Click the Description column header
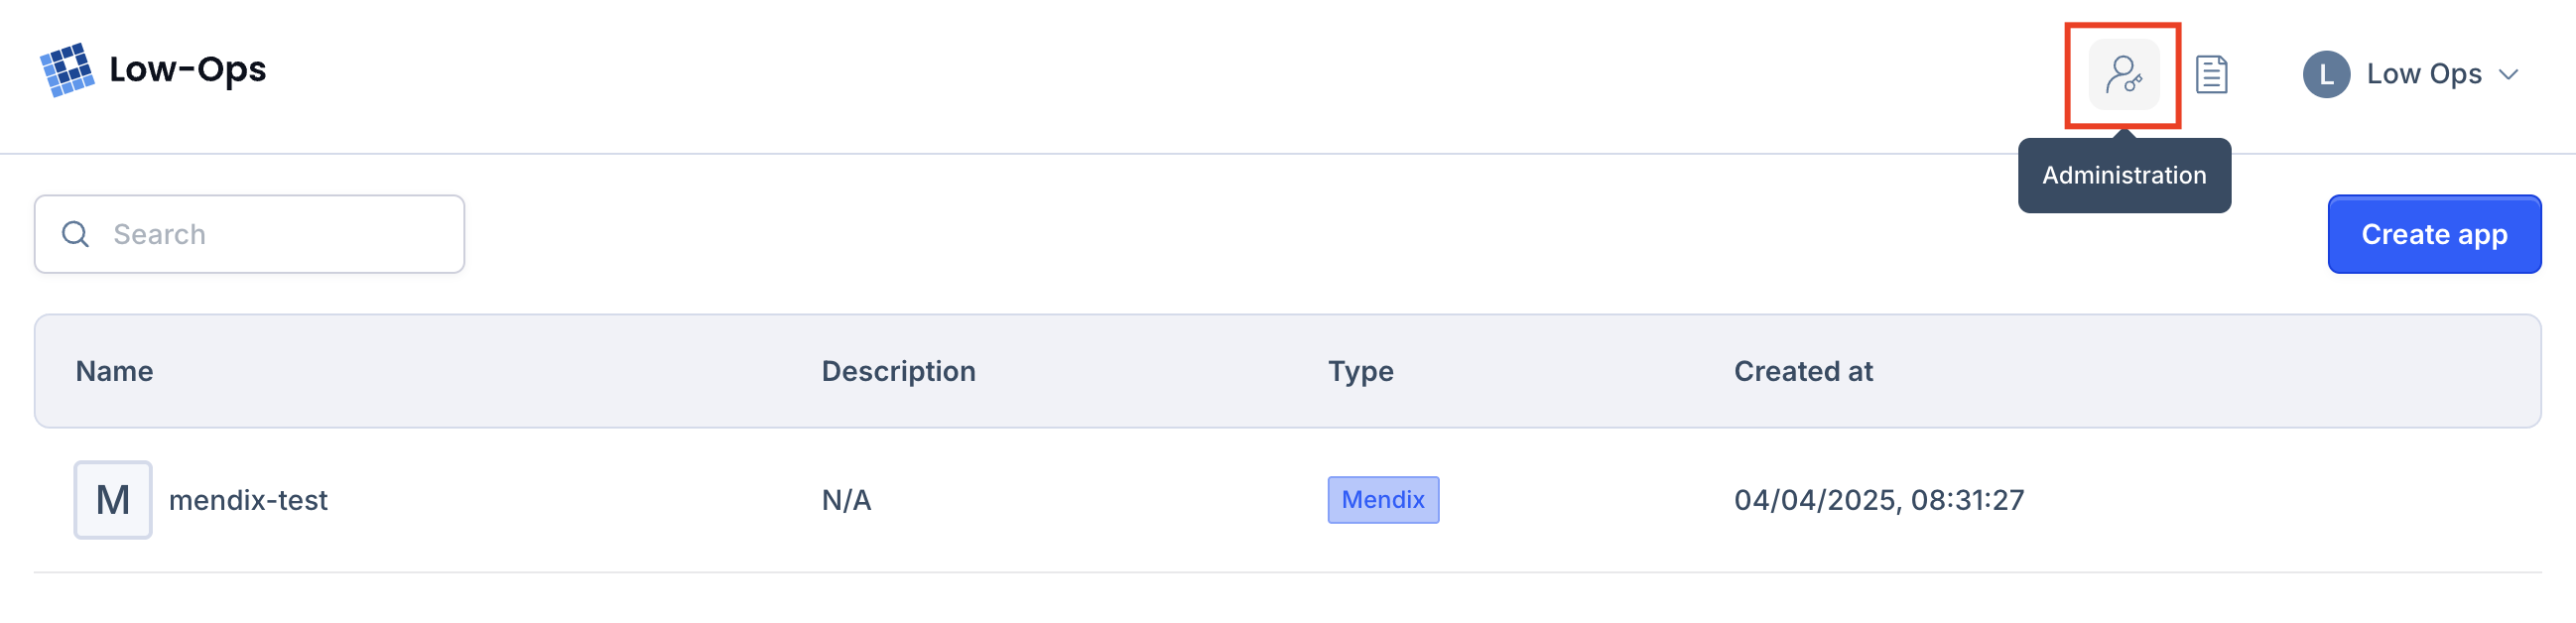The image size is (2576, 623). (x=898, y=371)
